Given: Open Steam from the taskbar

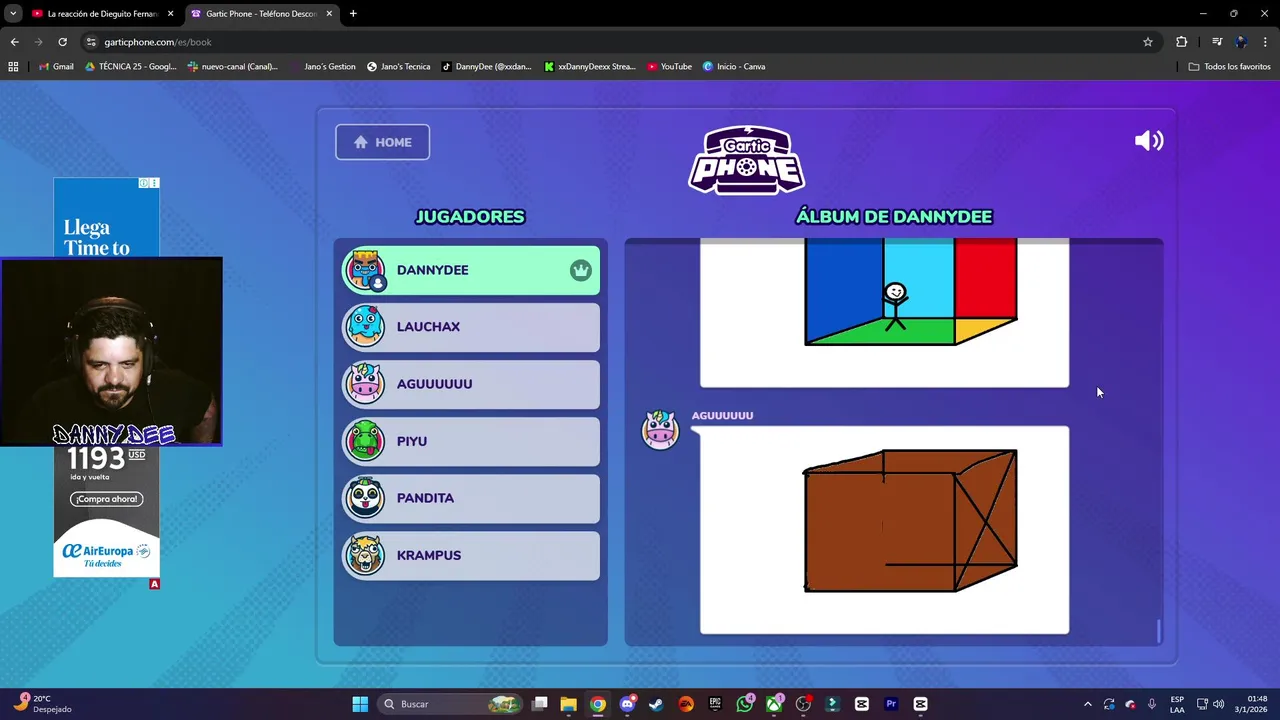Looking at the screenshot, I should [656, 704].
